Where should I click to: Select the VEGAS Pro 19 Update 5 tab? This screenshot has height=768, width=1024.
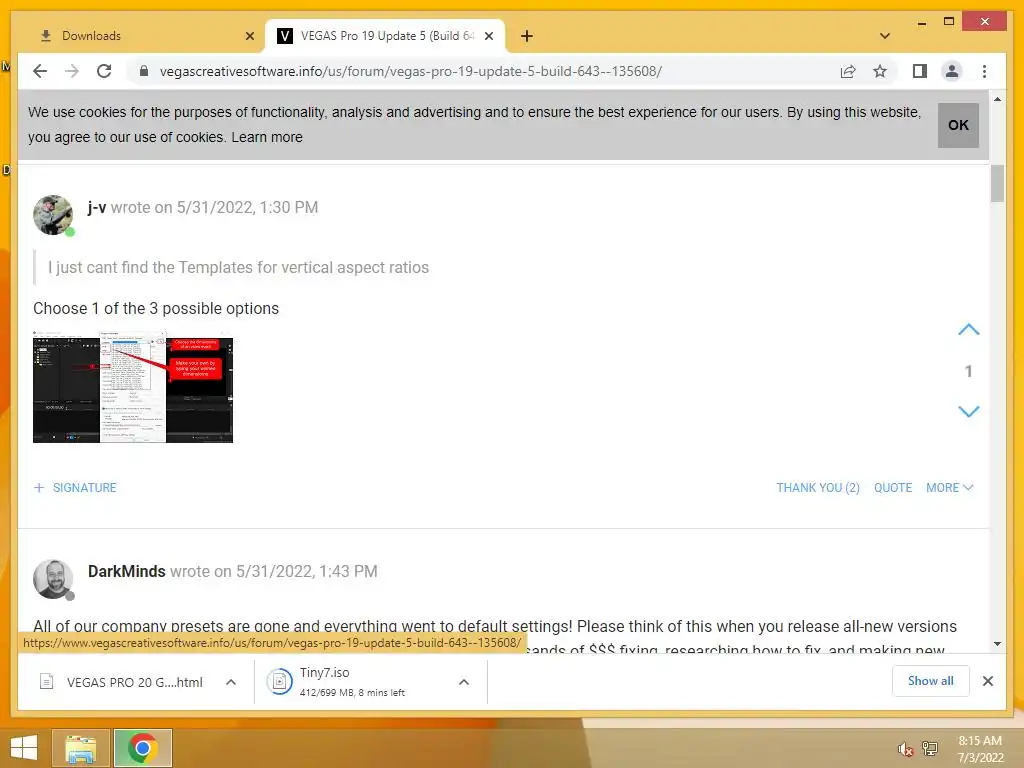tap(384, 36)
